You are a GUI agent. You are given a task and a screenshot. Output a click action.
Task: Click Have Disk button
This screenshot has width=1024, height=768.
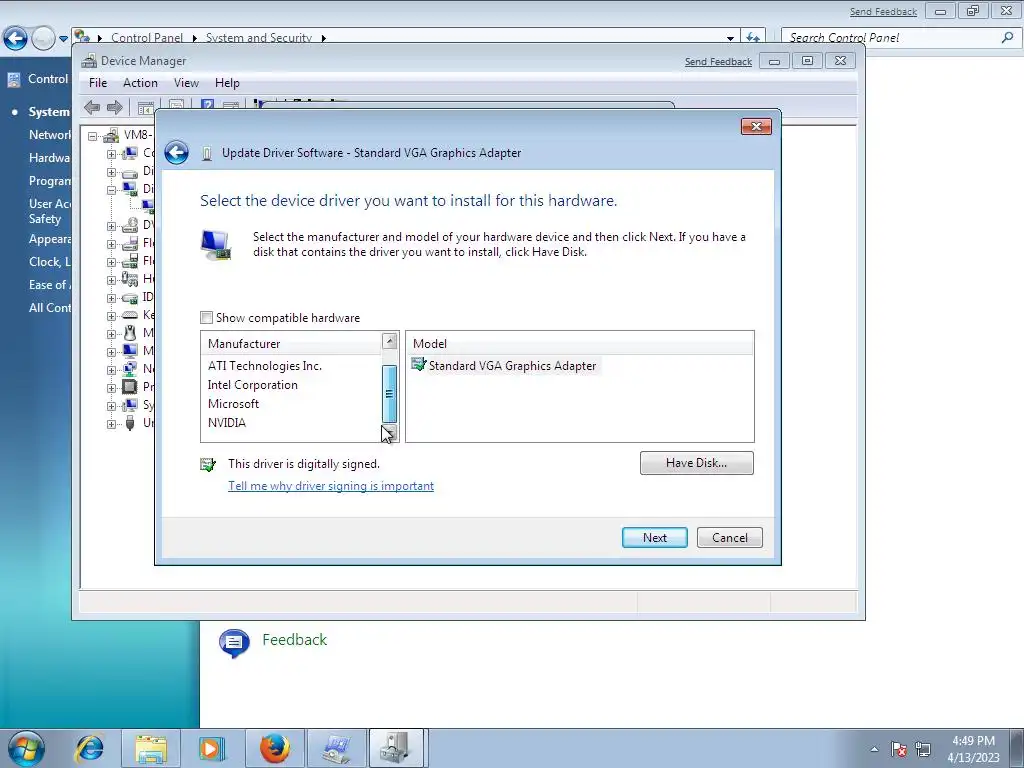[x=697, y=463]
